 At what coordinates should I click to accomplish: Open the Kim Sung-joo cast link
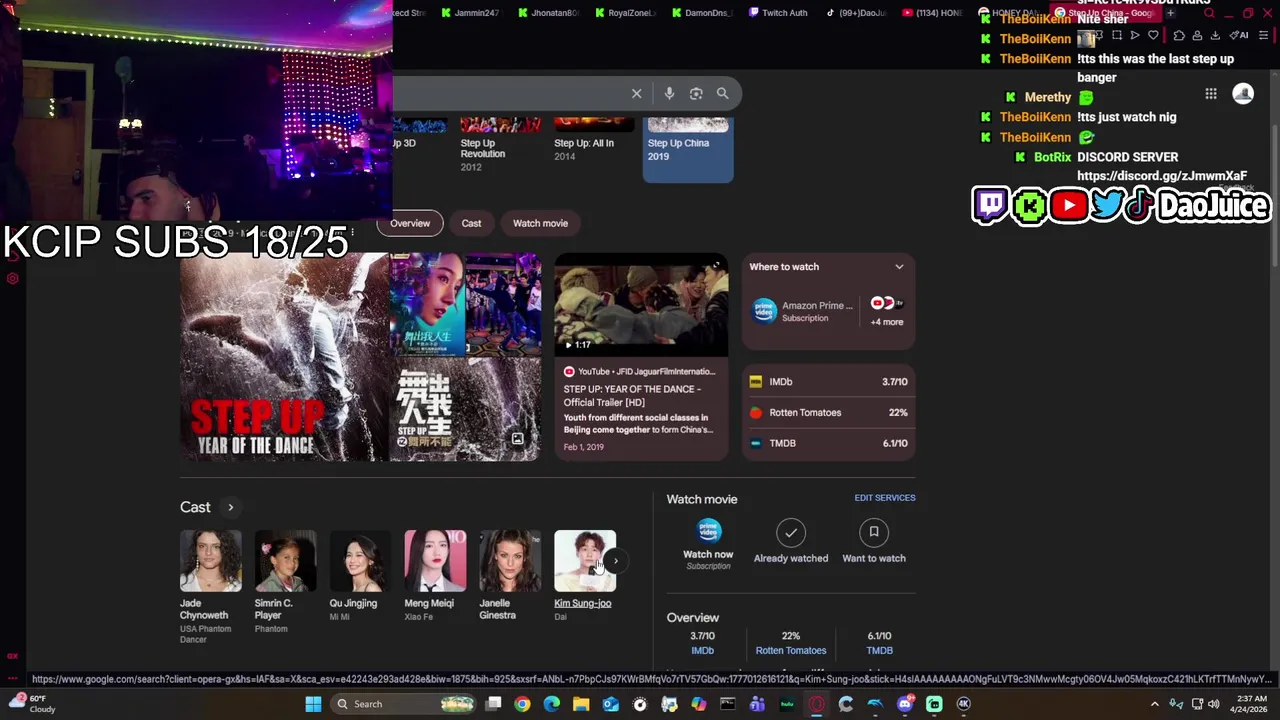tap(583, 603)
